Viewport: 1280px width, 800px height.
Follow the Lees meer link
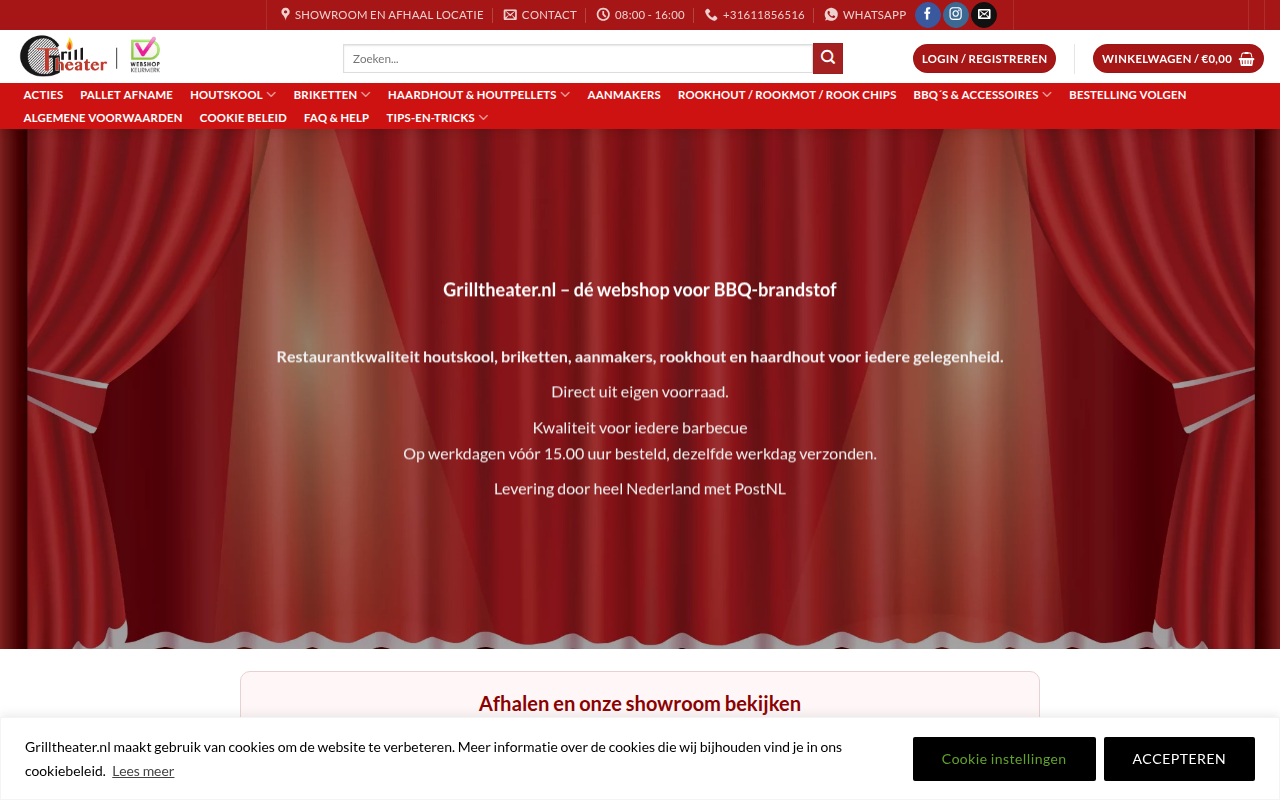click(143, 771)
